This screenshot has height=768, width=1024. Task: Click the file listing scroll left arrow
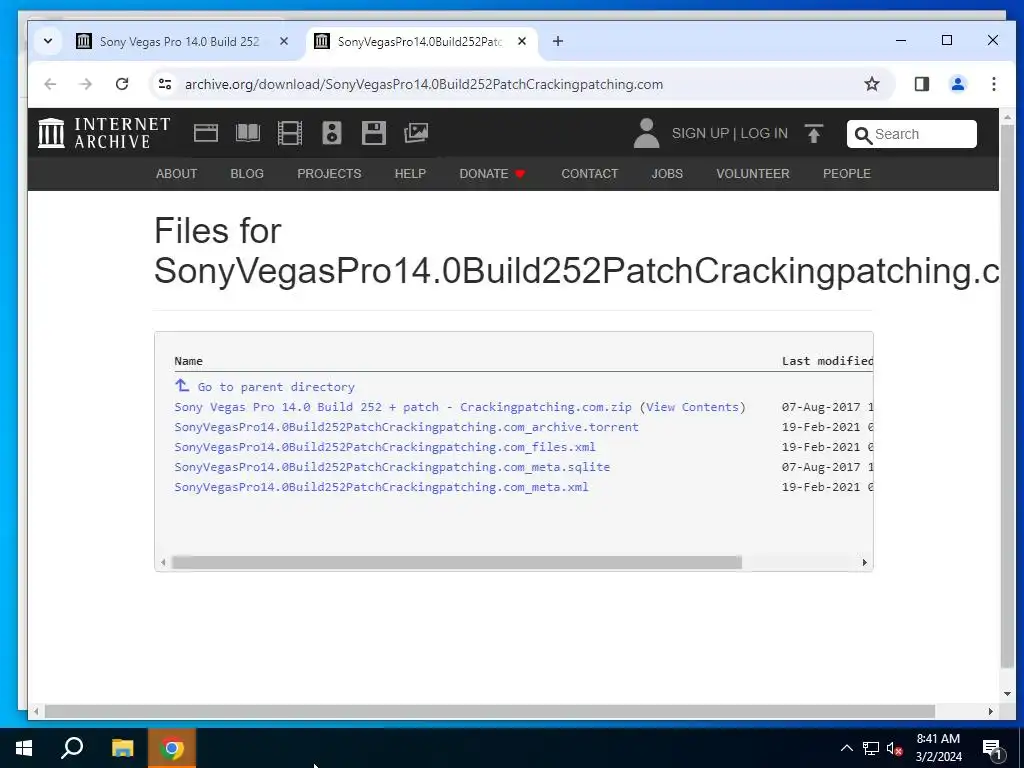click(163, 562)
